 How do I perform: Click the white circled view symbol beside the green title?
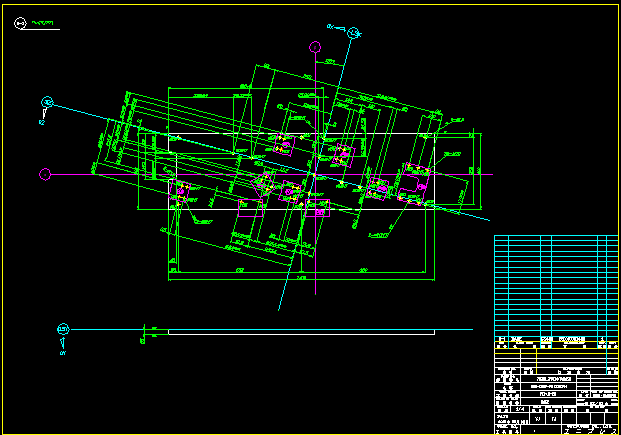pos(20,23)
